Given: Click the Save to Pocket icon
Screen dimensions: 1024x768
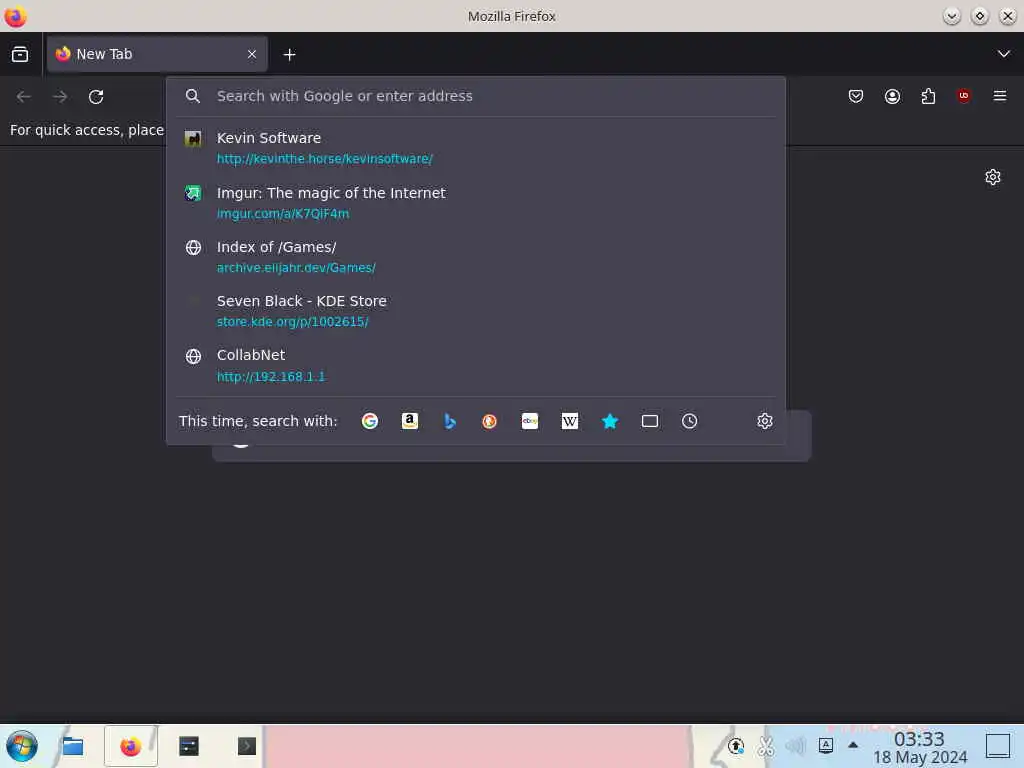Looking at the screenshot, I should (x=856, y=97).
